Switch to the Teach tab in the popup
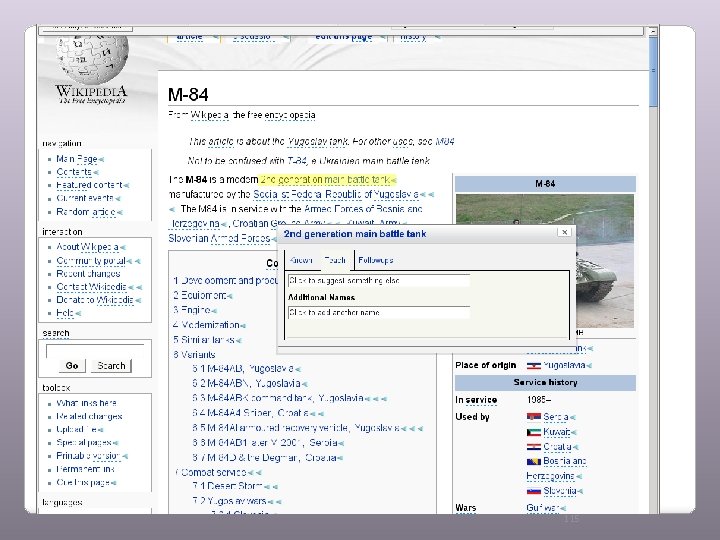The height and width of the screenshot is (540, 720). click(x=335, y=260)
